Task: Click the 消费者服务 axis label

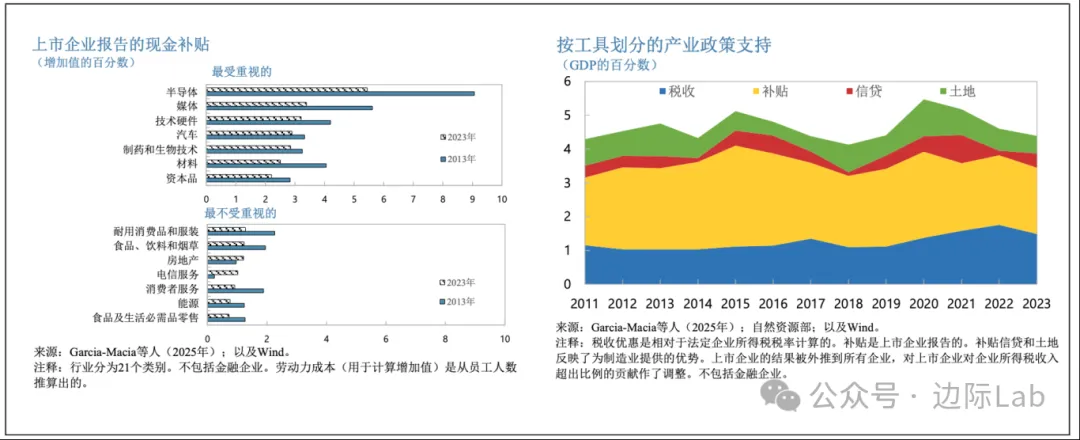Action: 172,289
